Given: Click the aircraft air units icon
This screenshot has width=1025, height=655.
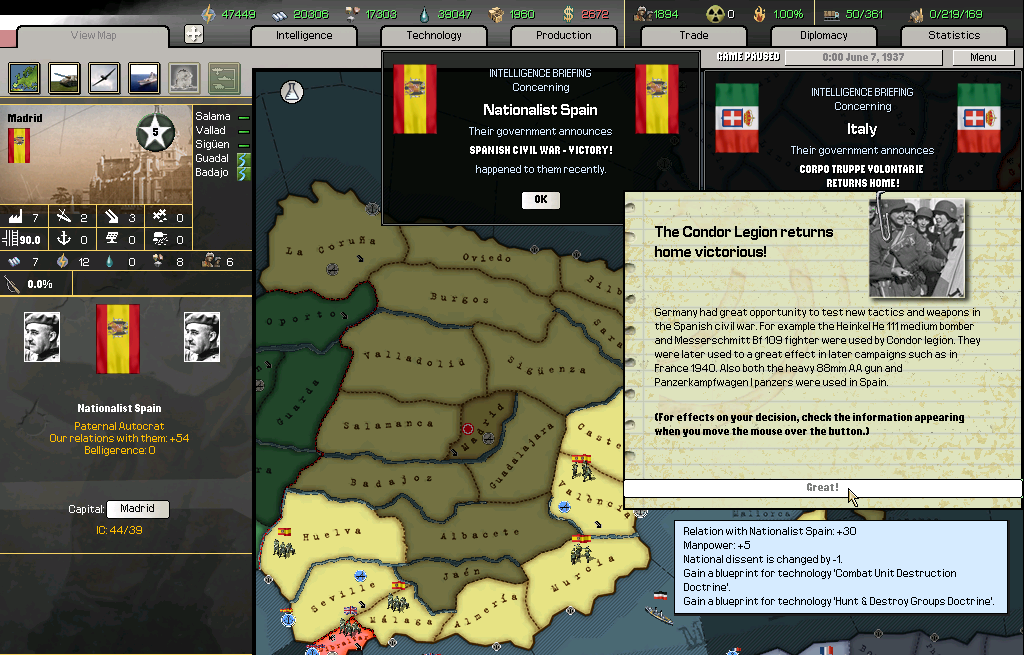Looking at the screenshot, I should click(x=104, y=77).
